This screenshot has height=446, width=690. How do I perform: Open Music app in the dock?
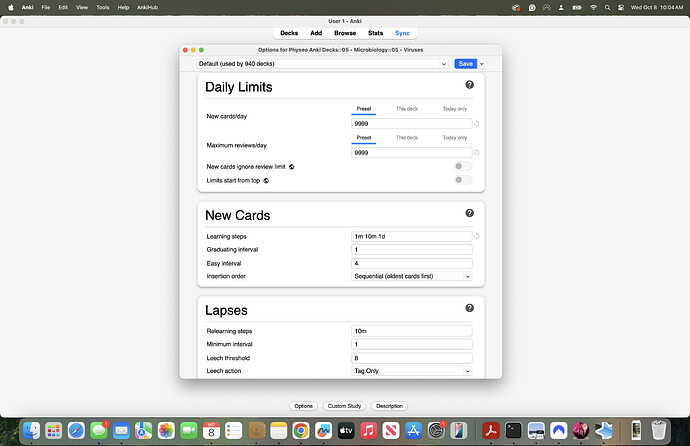[x=368, y=431]
